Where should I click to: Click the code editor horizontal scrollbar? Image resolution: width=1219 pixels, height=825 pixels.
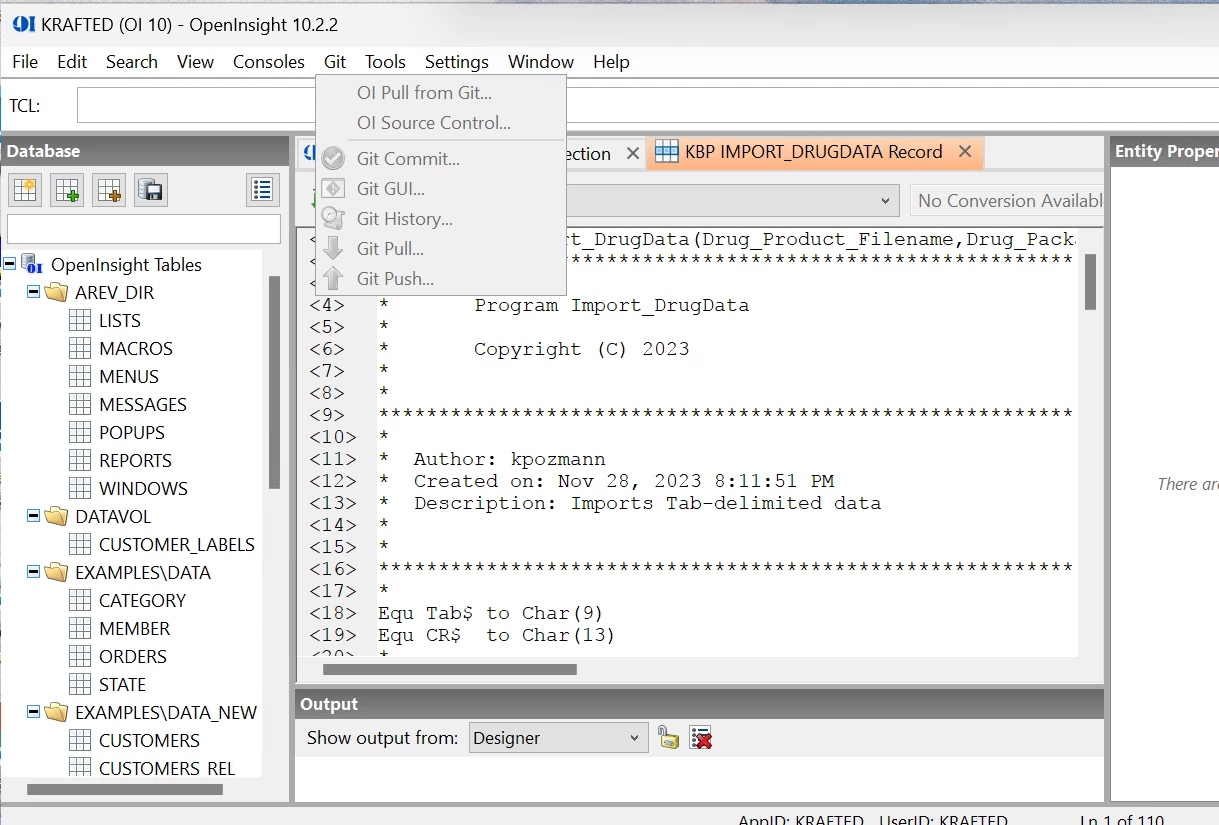click(x=449, y=669)
